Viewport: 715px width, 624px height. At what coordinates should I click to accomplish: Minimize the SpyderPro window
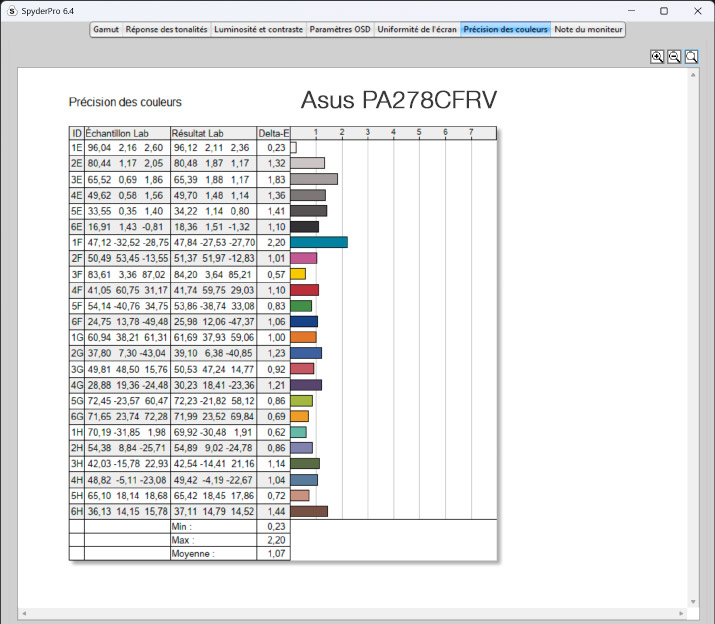click(631, 11)
